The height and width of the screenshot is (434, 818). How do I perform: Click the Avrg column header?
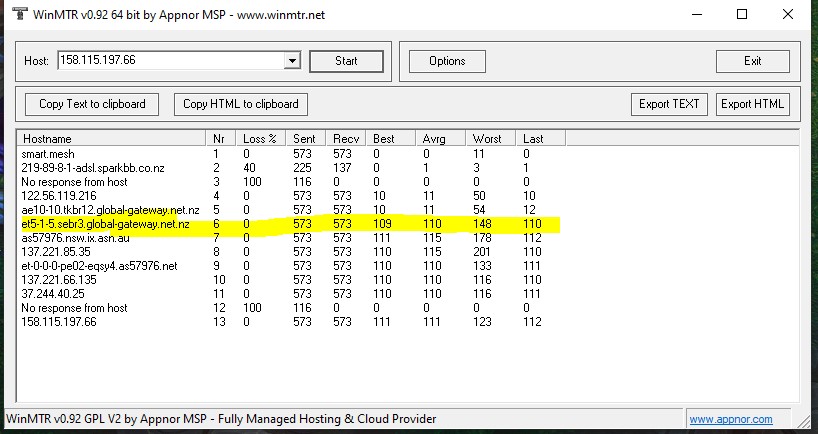click(x=440, y=139)
